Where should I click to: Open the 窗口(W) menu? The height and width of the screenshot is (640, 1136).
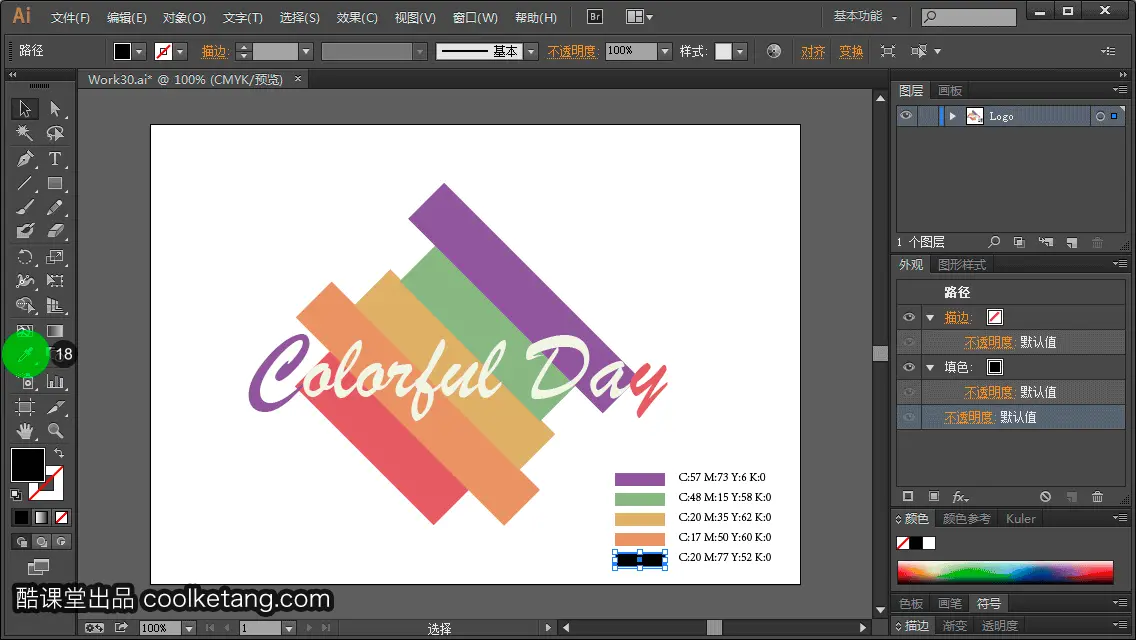click(475, 17)
